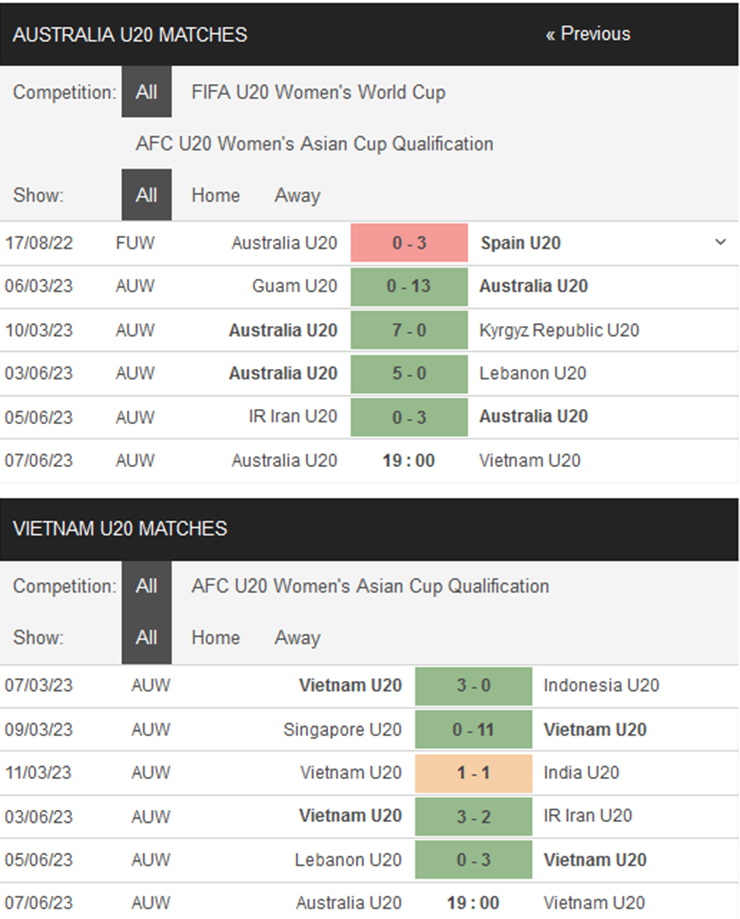Filter by FIFA U20 Women's World Cup
The height and width of the screenshot is (919, 740).
point(318,92)
